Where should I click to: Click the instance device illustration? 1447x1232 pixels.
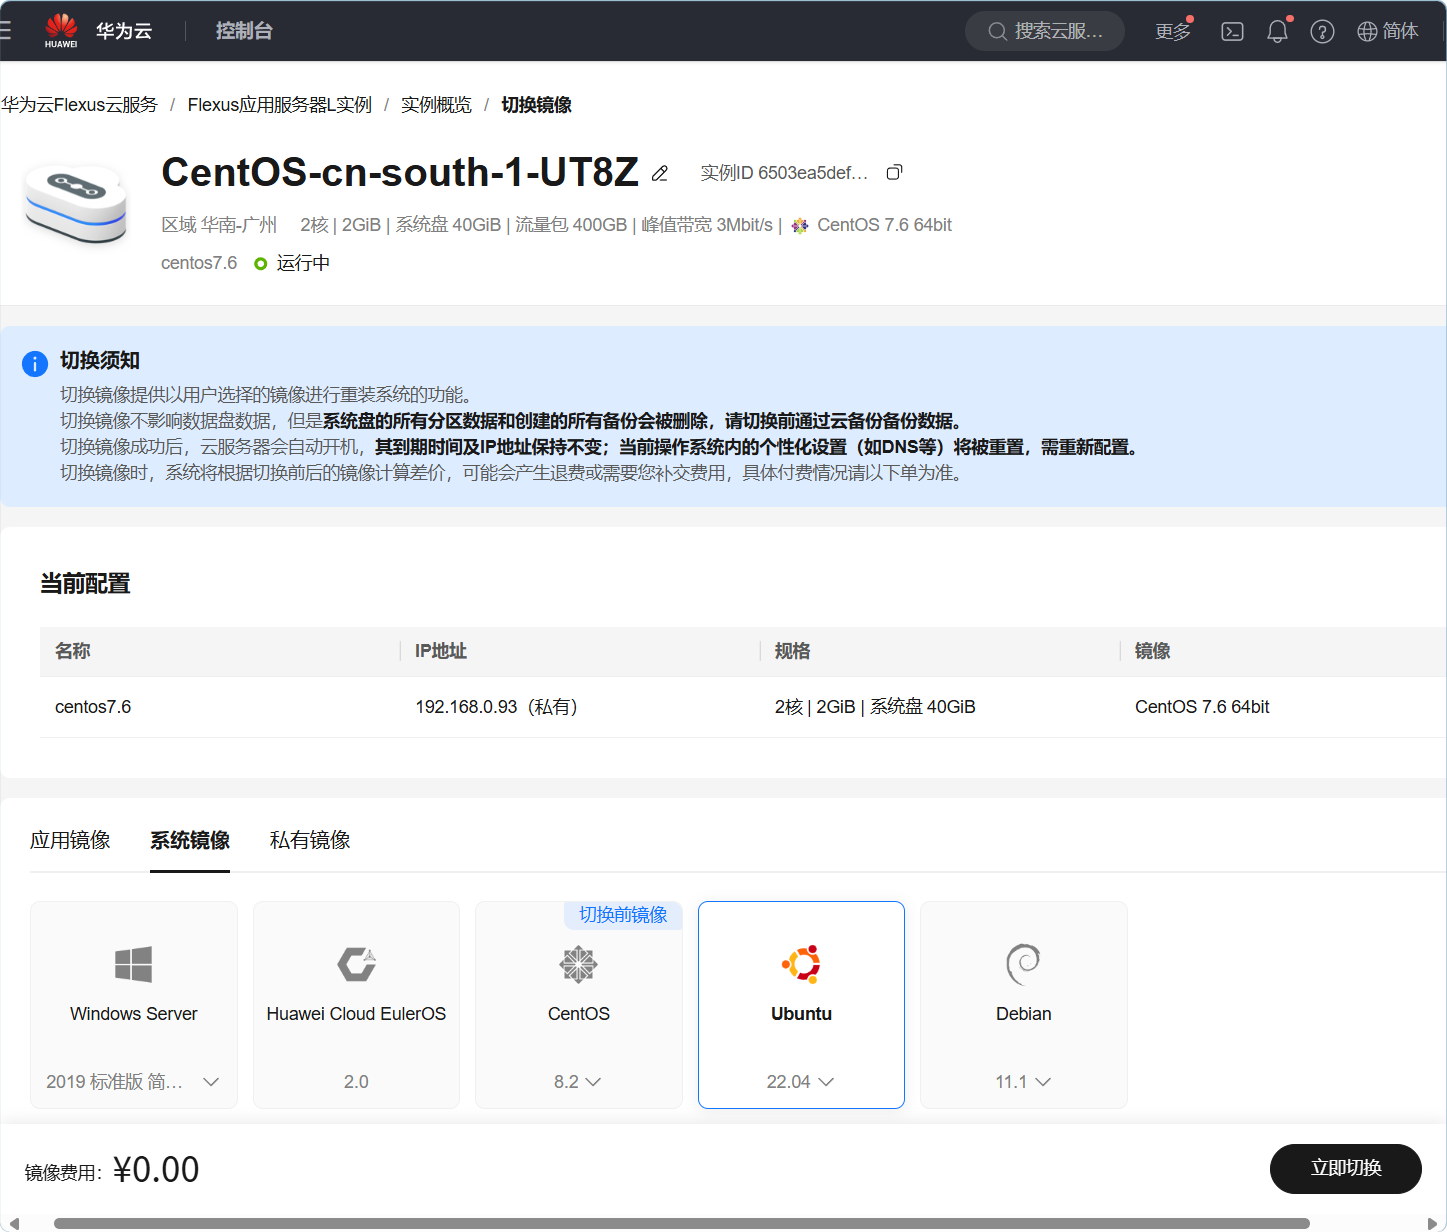point(76,203)
